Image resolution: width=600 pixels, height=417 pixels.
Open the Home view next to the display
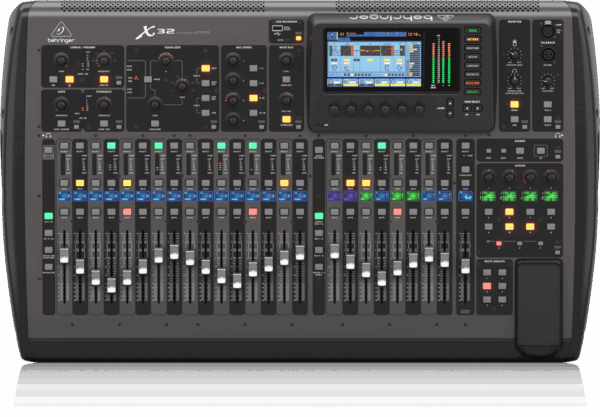tap(472, 32)
